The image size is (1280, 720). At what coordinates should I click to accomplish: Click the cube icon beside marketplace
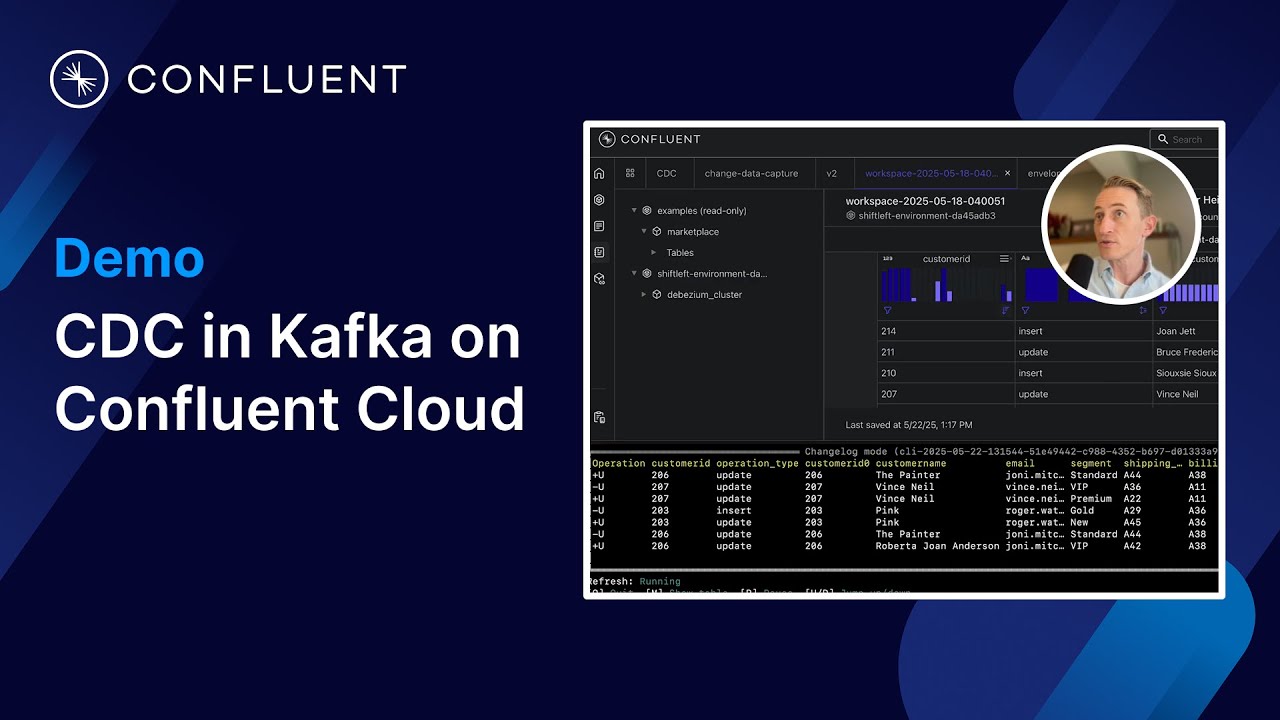[657, 232]
